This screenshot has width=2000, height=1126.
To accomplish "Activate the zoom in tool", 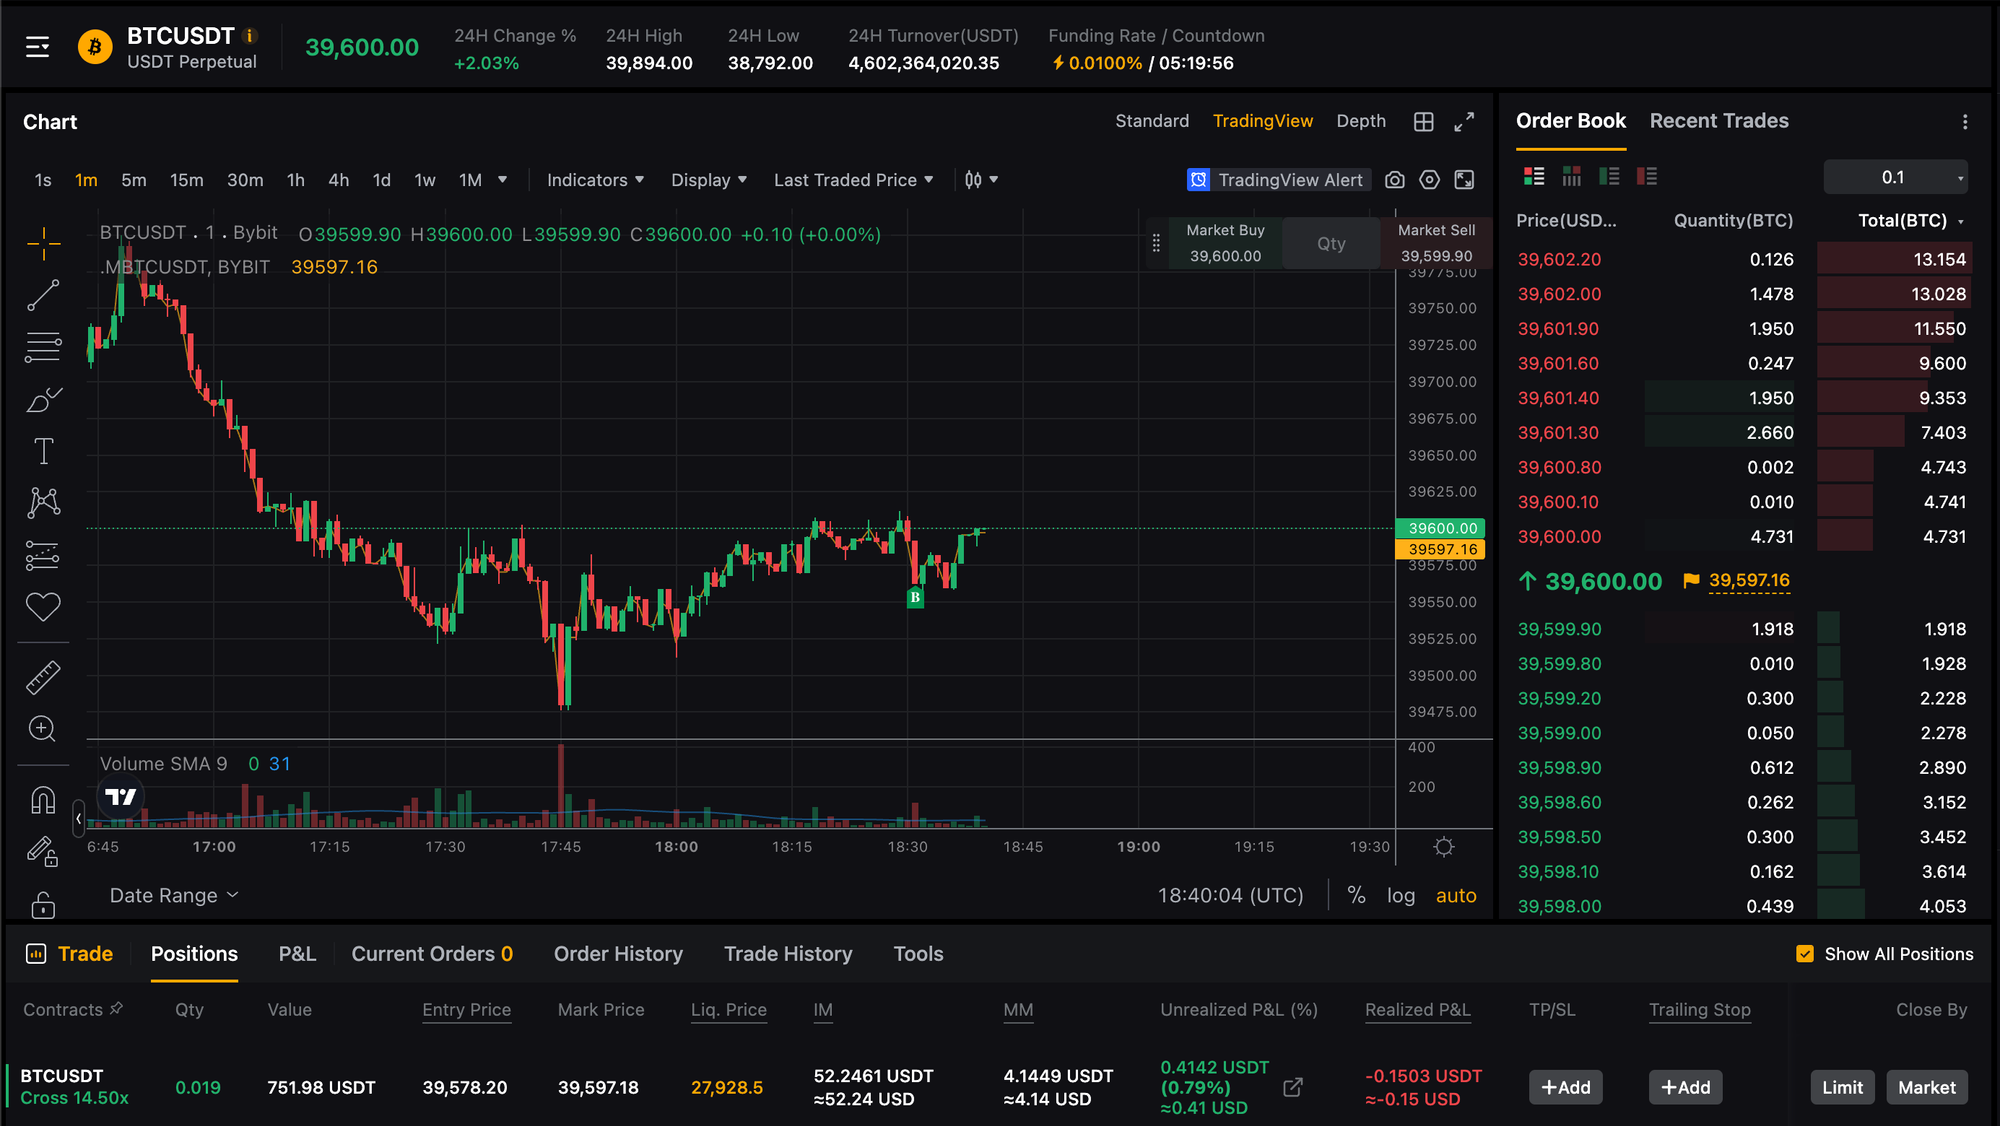I will [x=43, y=729].
